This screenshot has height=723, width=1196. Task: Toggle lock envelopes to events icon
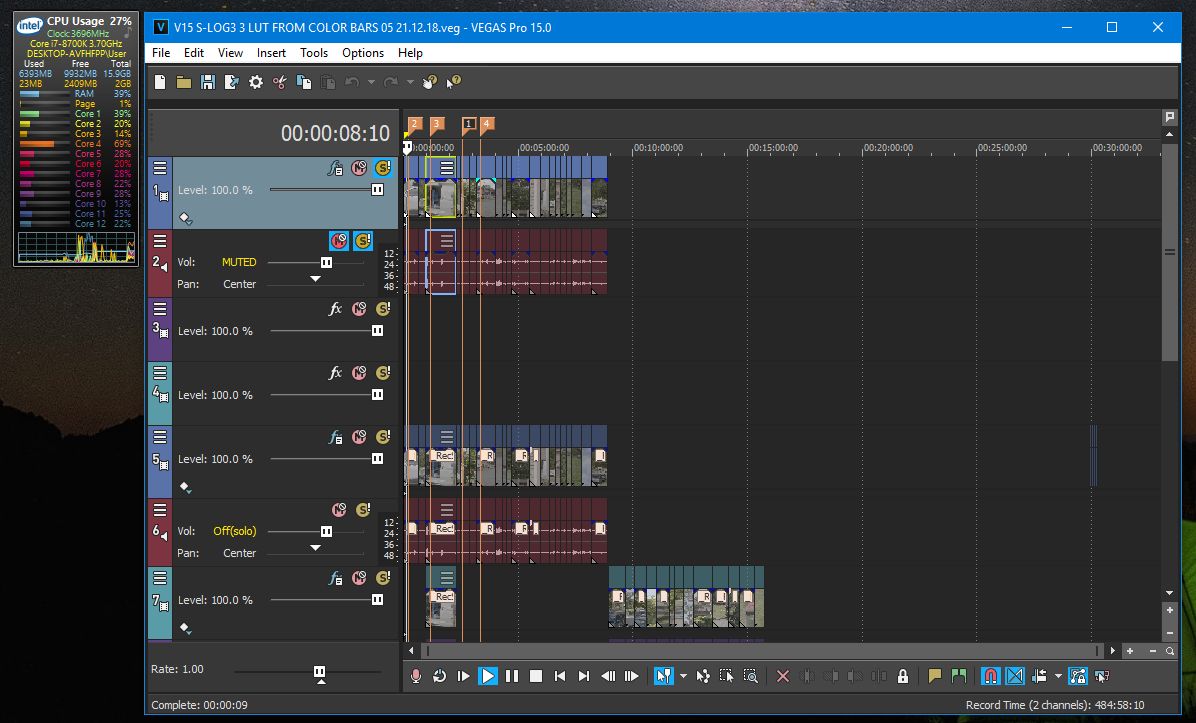pos(1078,676)
